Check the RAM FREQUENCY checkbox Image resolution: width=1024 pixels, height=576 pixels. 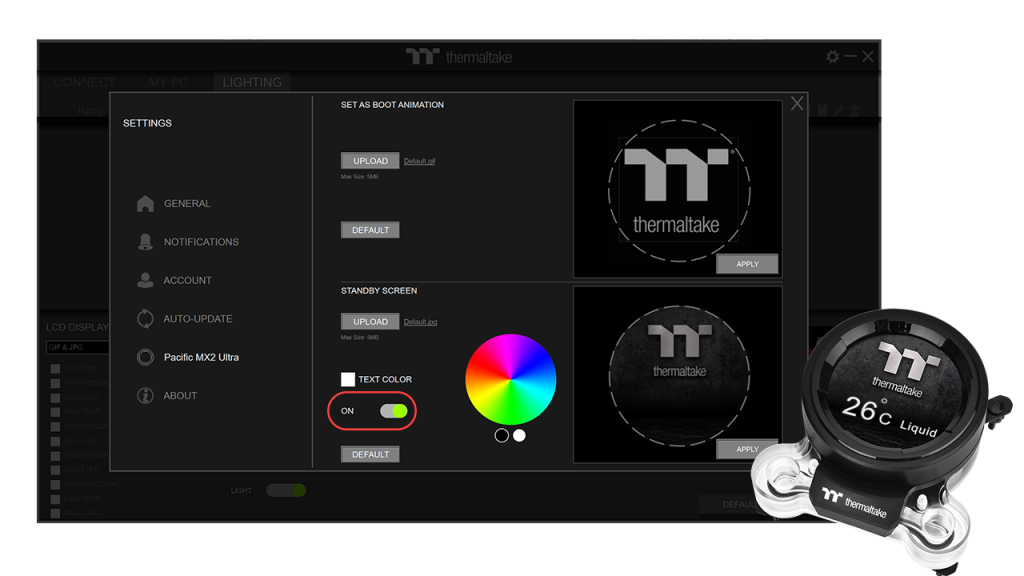pos(56,485)
